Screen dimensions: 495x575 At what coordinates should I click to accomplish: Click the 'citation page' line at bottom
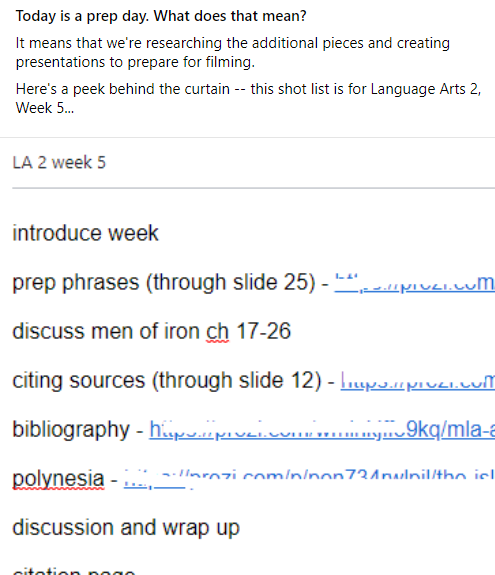(x=74, y=571)
